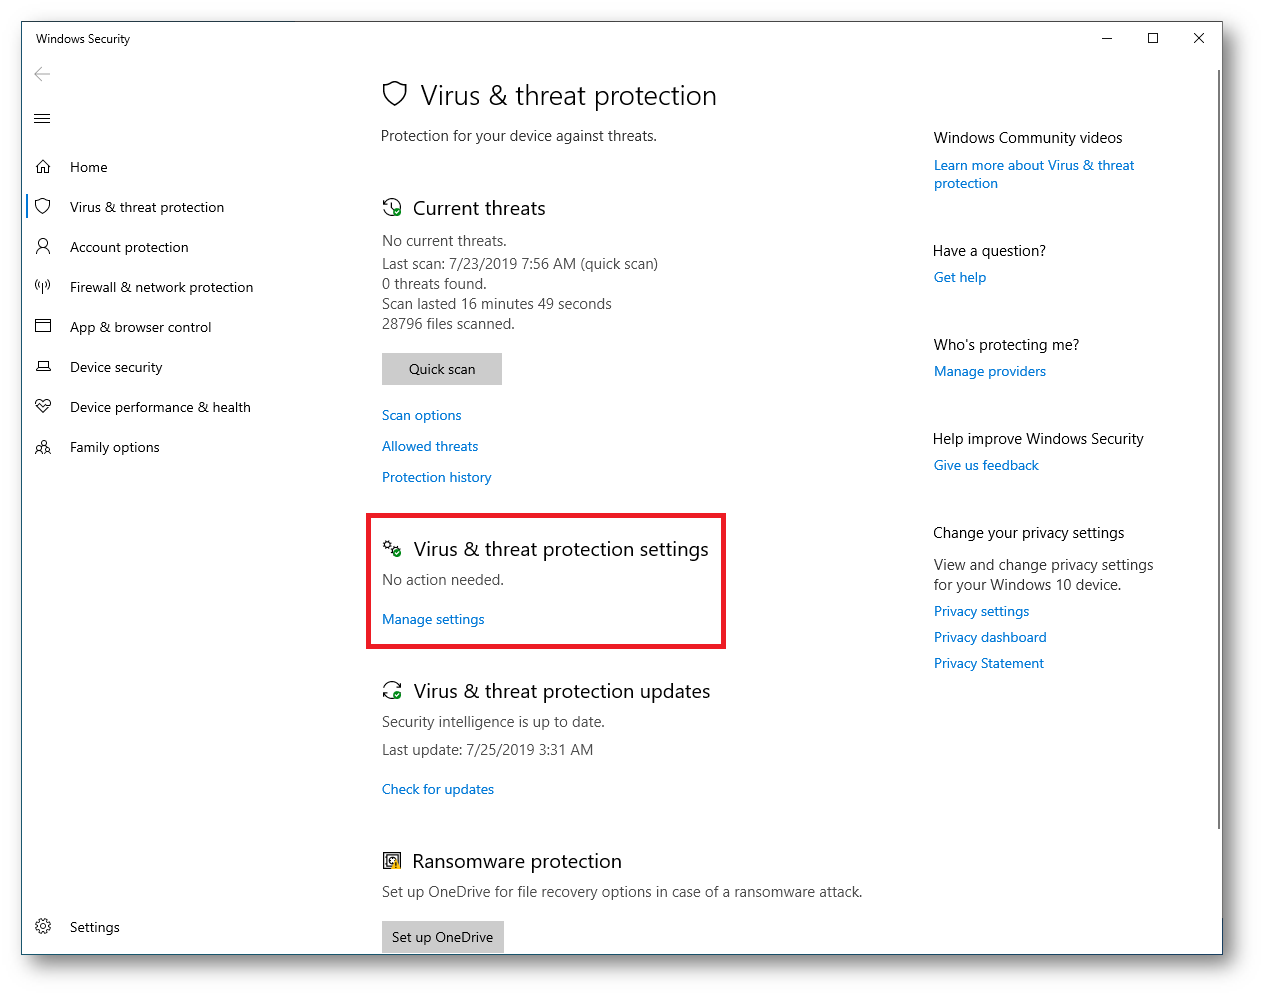Click the Home house icon in sidebar

[43, 167]
